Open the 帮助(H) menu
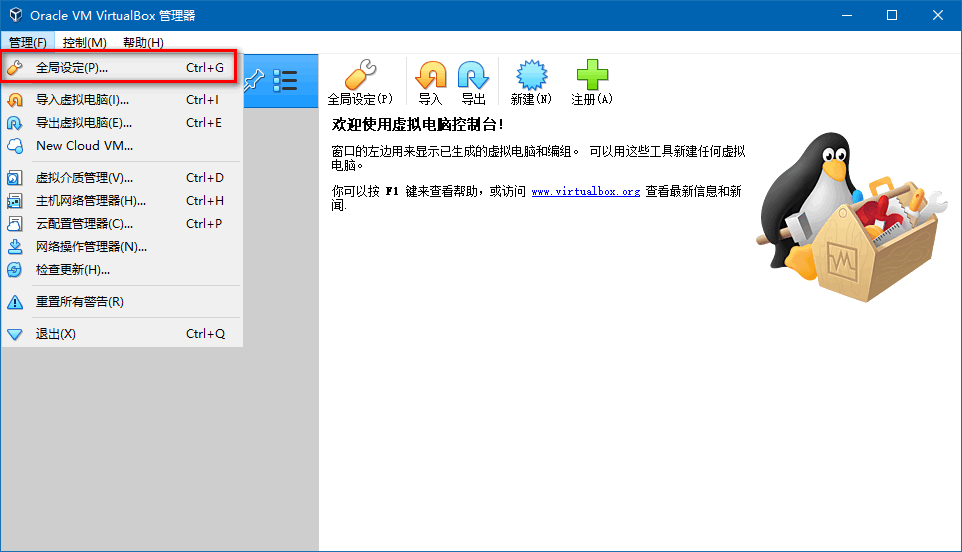 (143, 42)
